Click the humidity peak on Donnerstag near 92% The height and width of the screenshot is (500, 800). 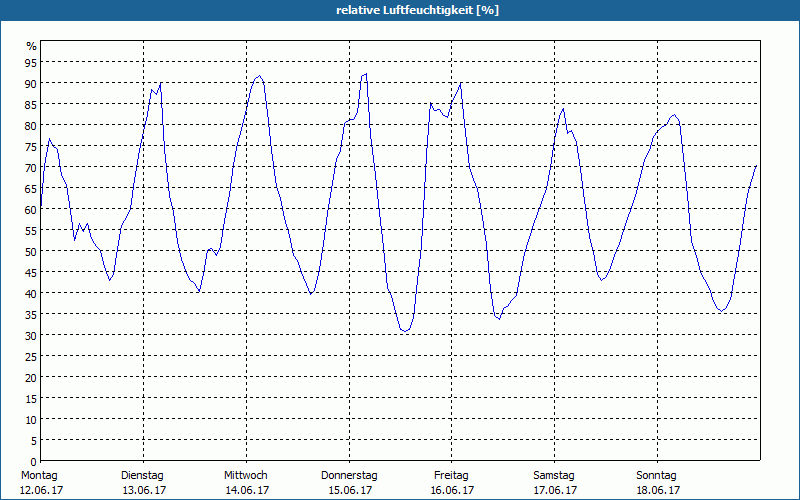pyautogui.click(x=366, y=74)
